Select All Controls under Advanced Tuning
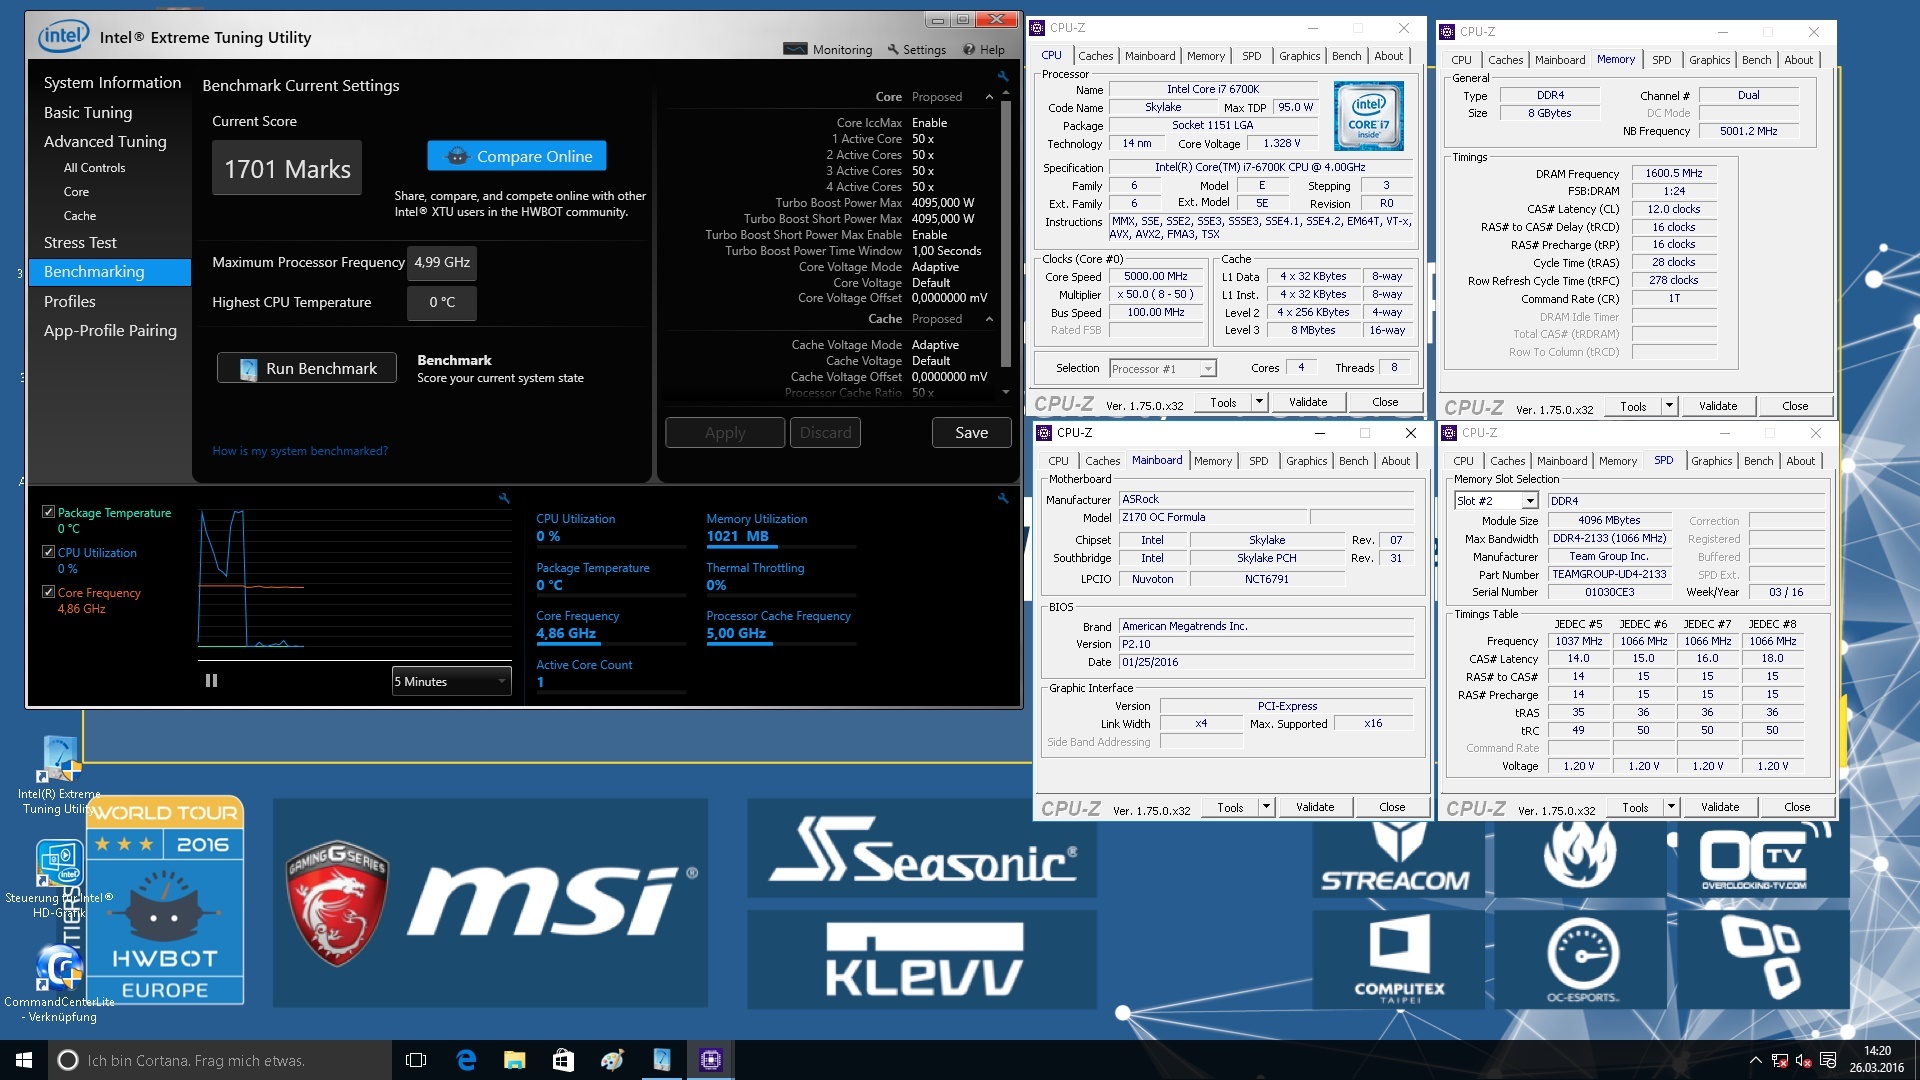The image size is (1920, 1080). [x=95, y=168]
